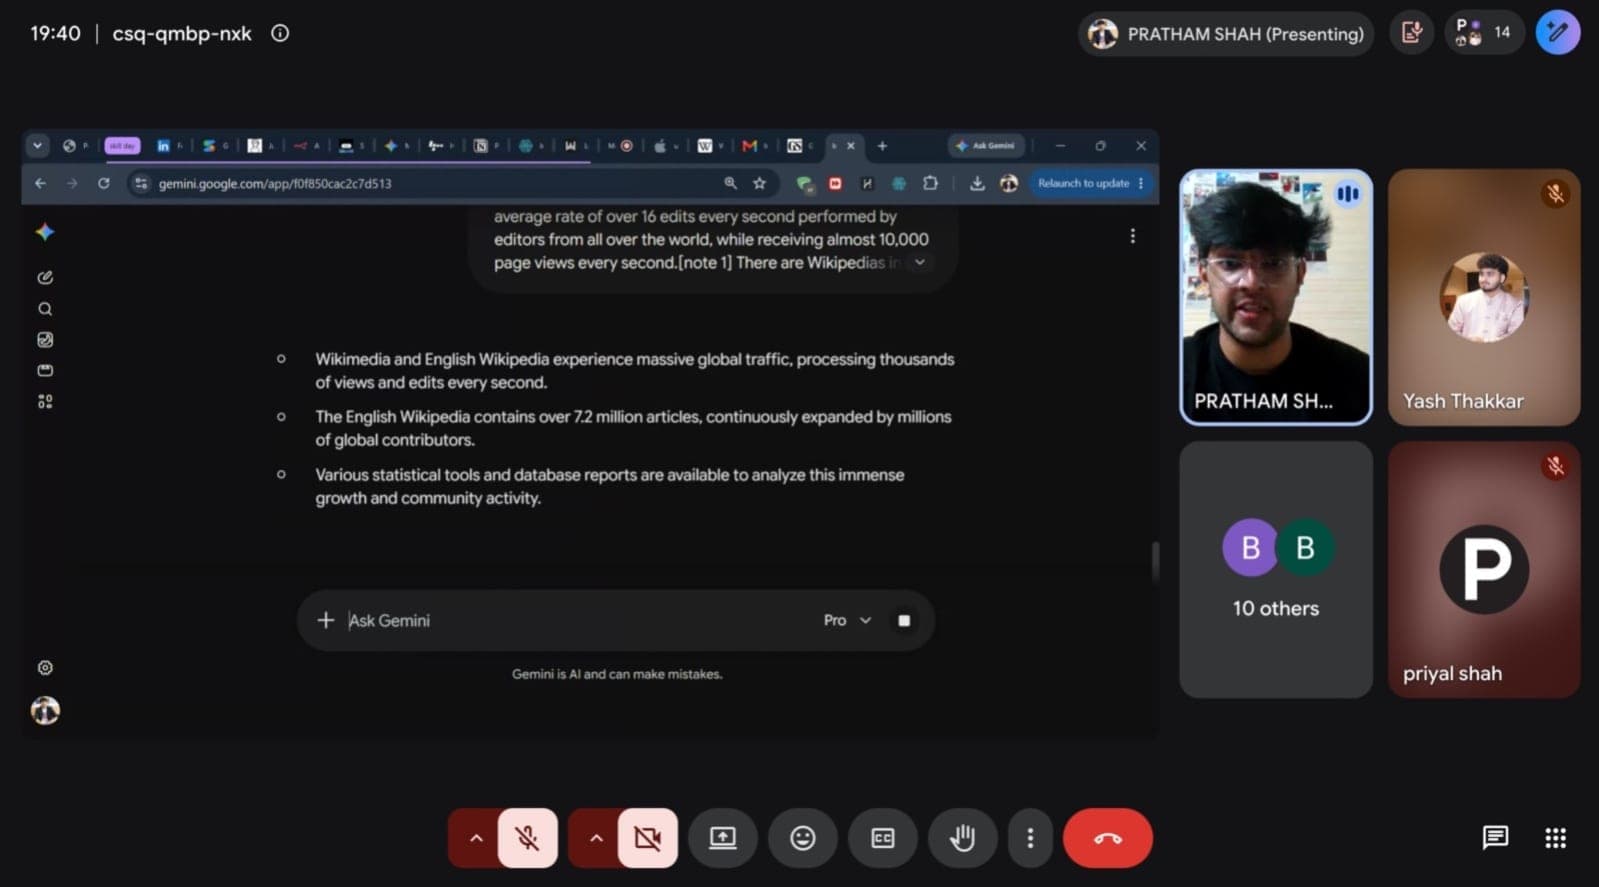This screenshot has height=887, width=1599.
Task: Select priyal shah's participant tile
Action: (x=1484, y=569)
